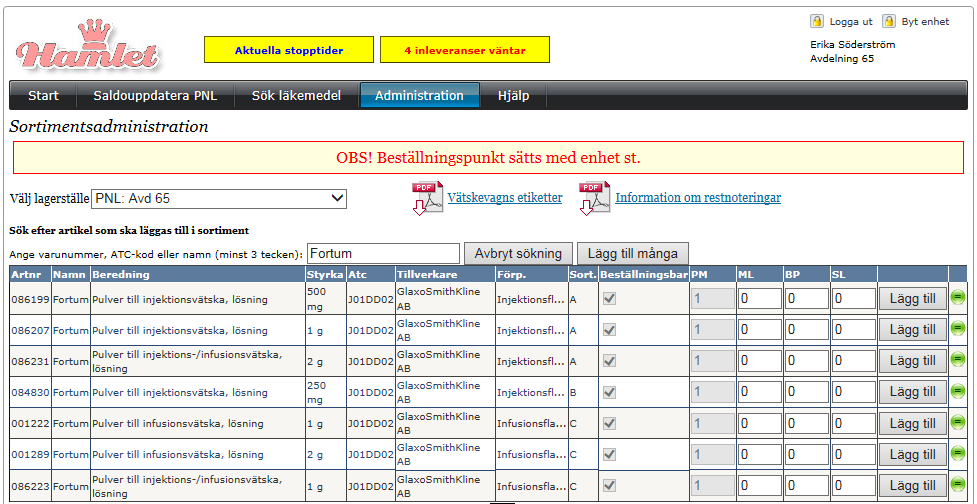Toggle Beställningsbar checkbox for article 001222
The width and height of the screenshot is (977, 504).
pos(610,423)
